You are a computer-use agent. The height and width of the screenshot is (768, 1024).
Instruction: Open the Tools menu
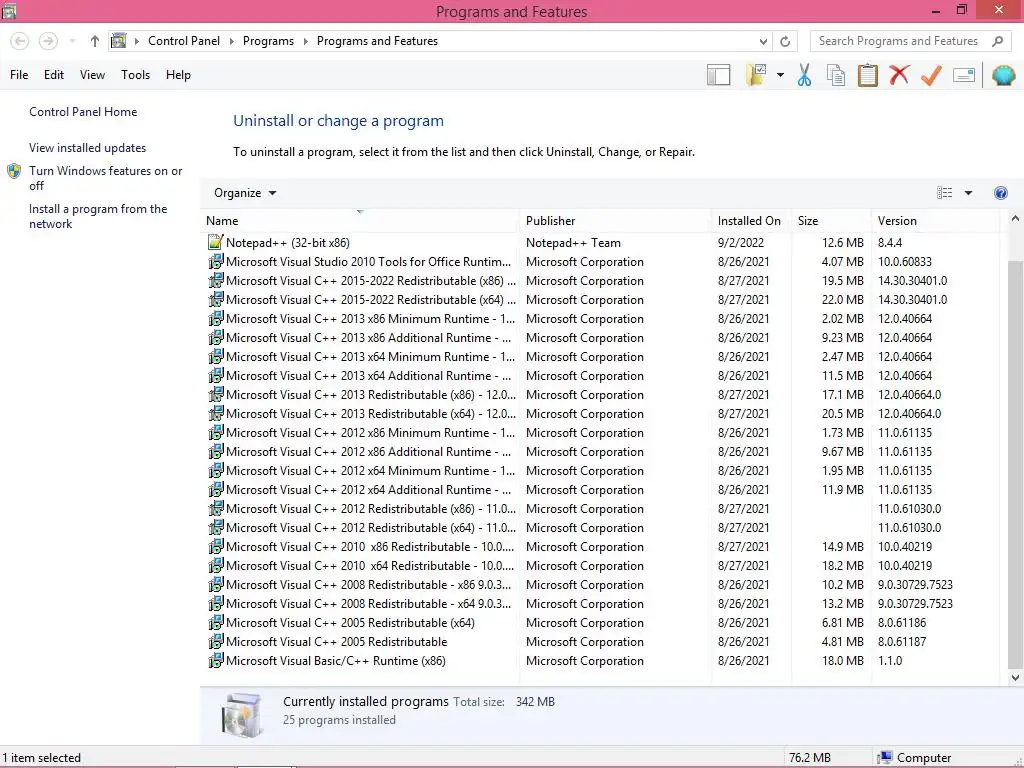135,75
